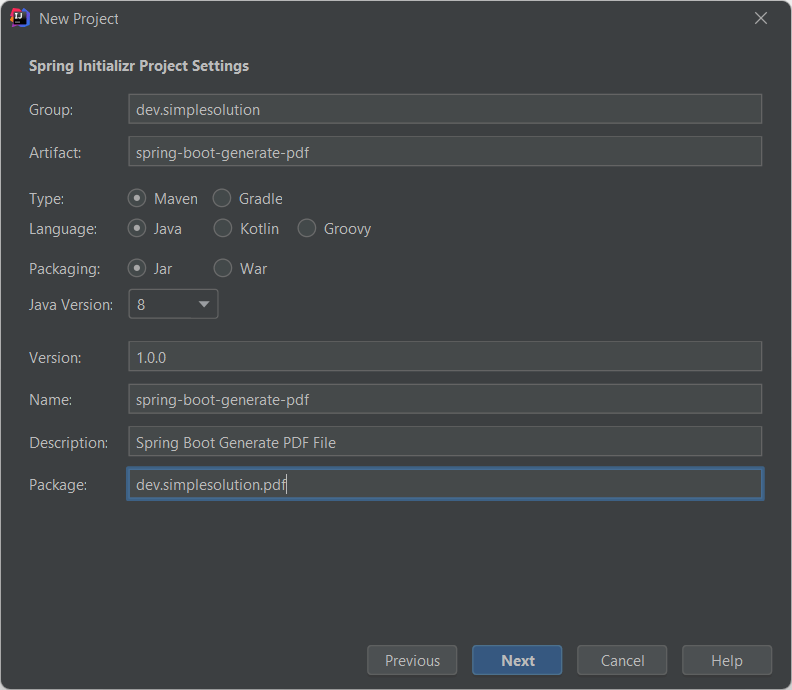792x690 pixels.
Task: Click the IntelliJ IDEA logo icon
Action: coord(20,18)
